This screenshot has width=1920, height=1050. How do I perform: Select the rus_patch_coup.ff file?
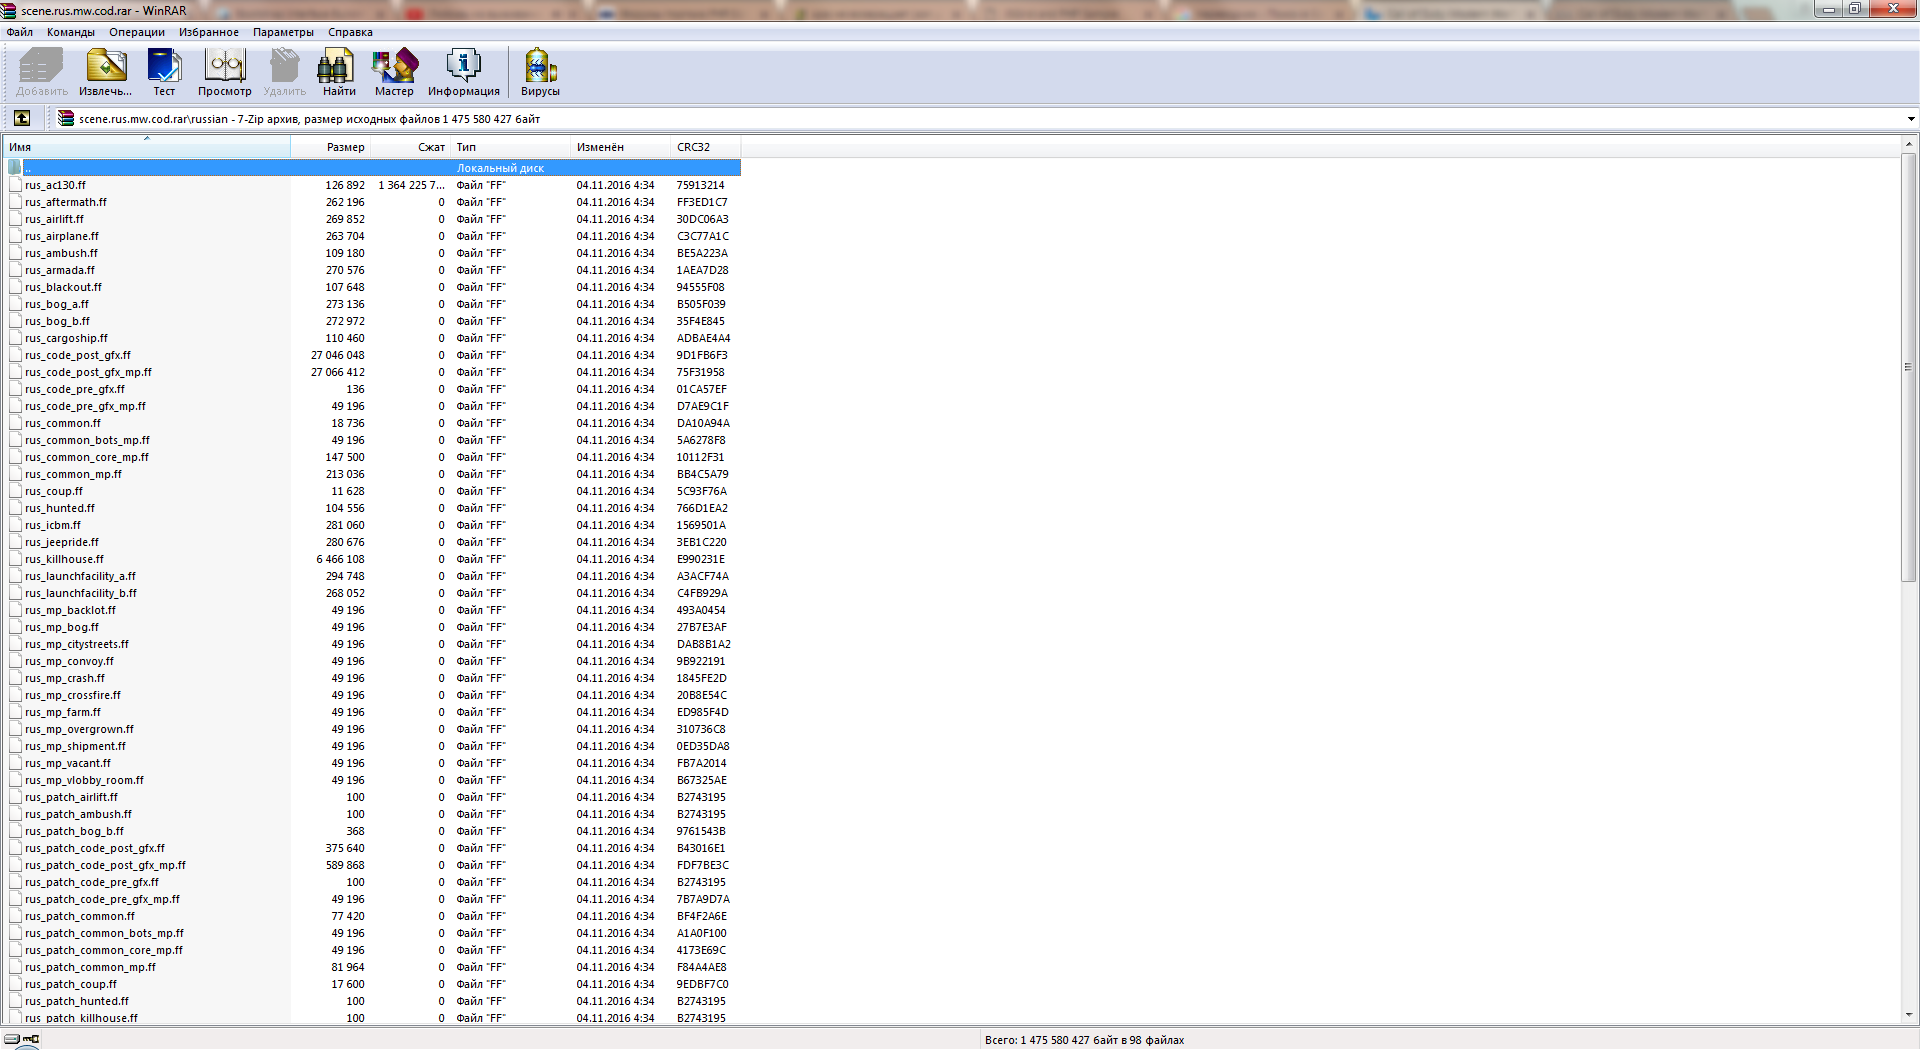tap(71, 984)
